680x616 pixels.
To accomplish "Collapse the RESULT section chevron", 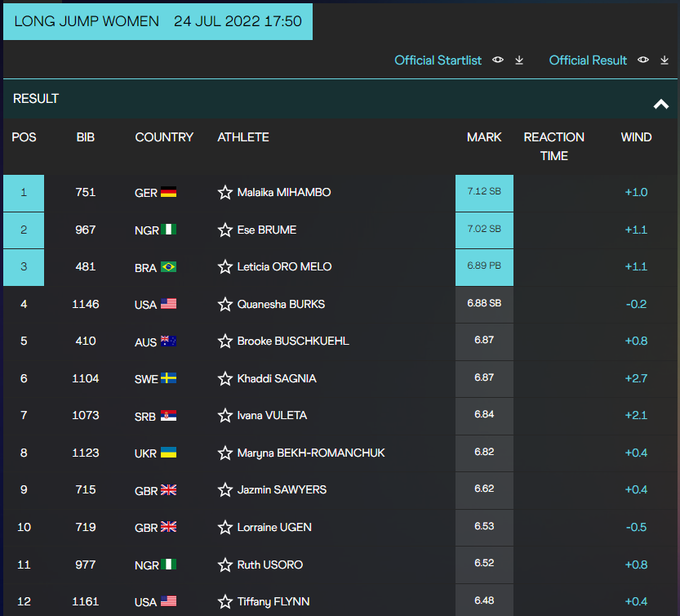I will [660, 103].
